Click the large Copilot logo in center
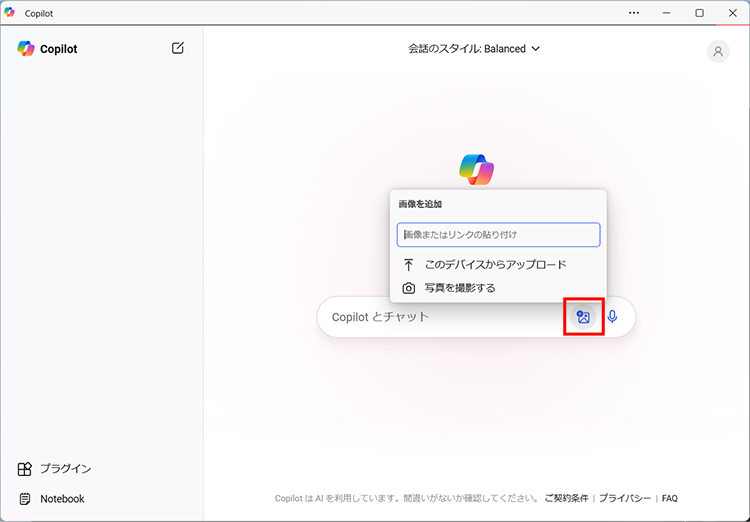Screen dimensions: 750x522 [x=476, y=169]
